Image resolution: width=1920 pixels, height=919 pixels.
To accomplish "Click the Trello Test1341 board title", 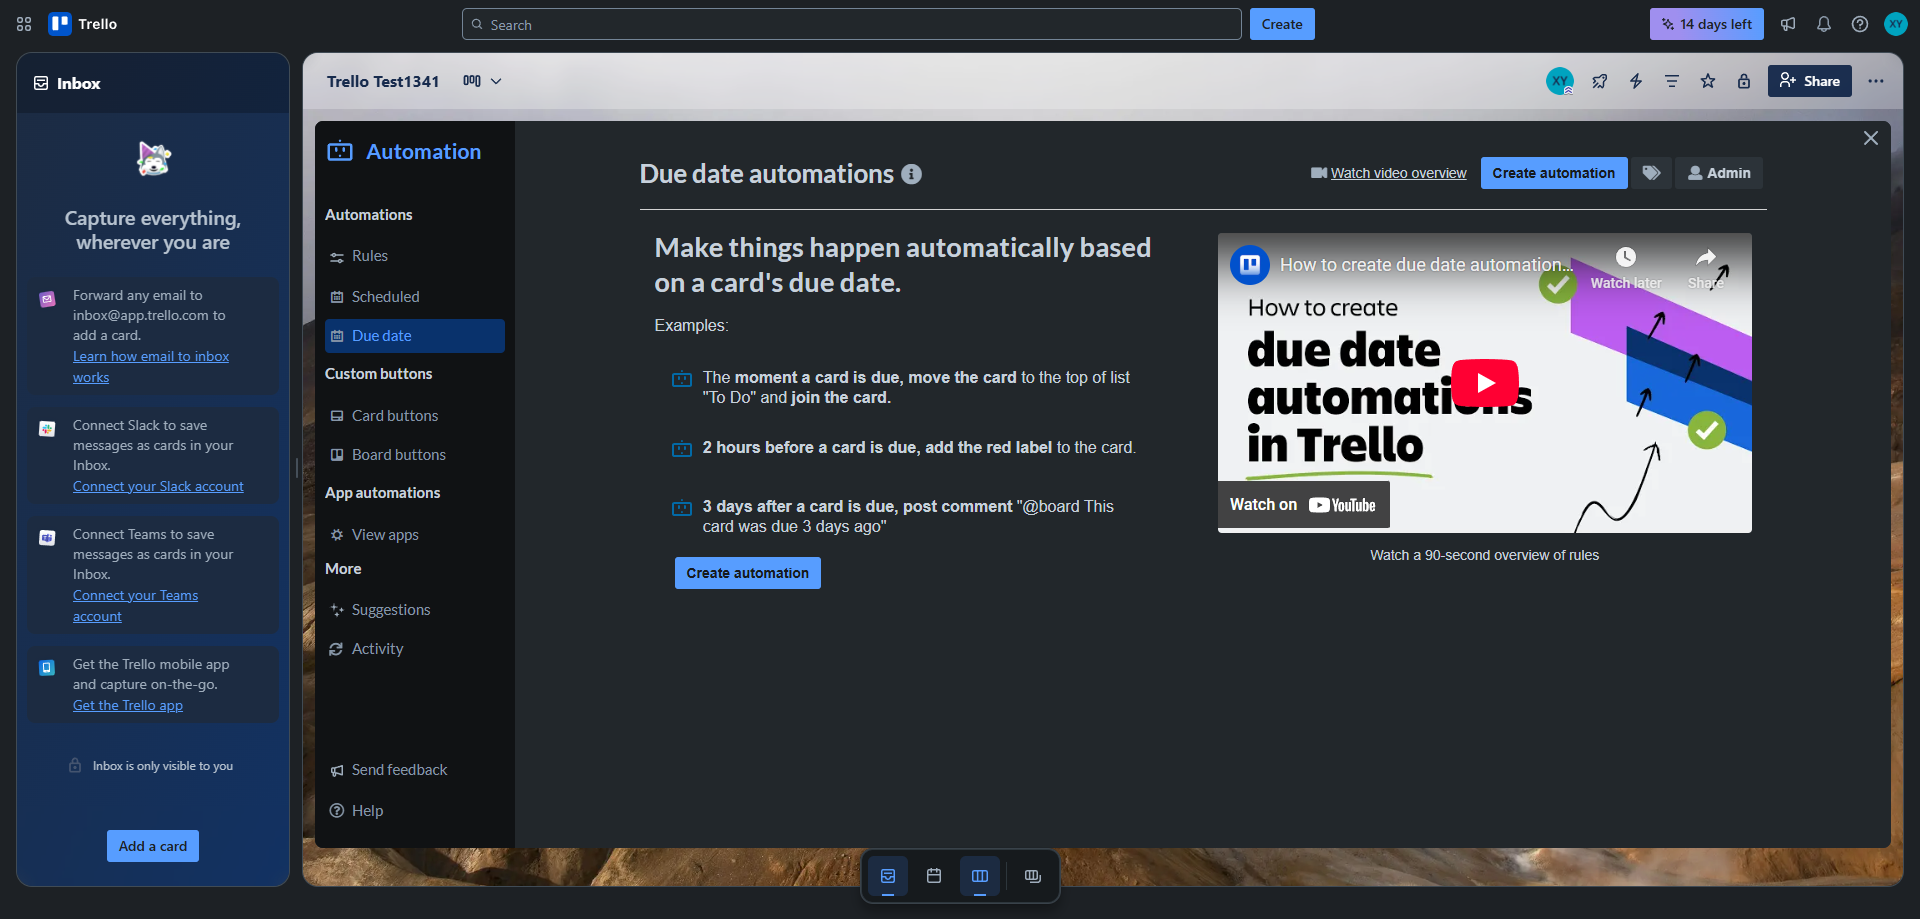I will 383,81.
